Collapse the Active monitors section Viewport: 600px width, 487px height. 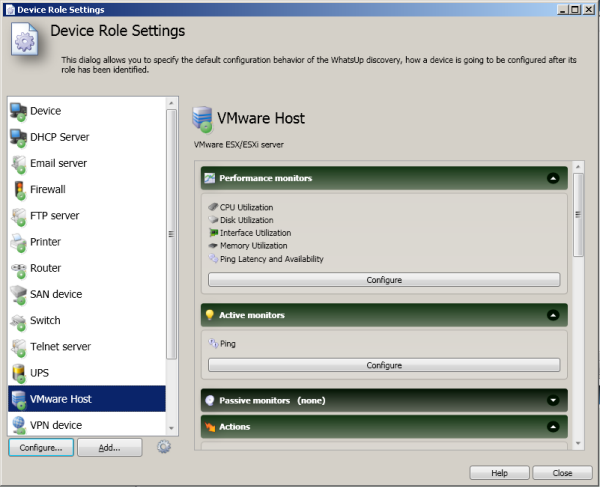tap(552, 315)
